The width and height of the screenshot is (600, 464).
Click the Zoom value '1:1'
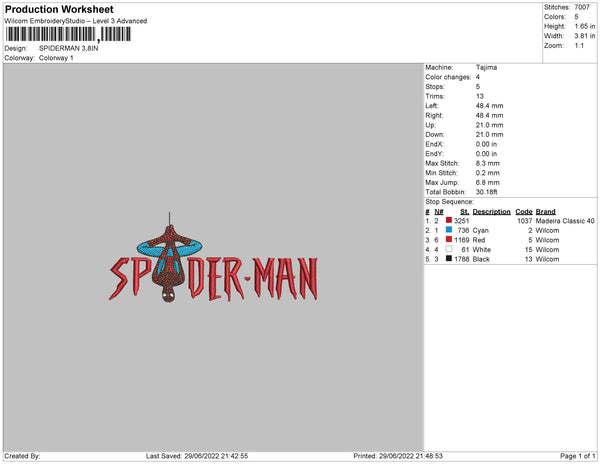coord(579,46)
